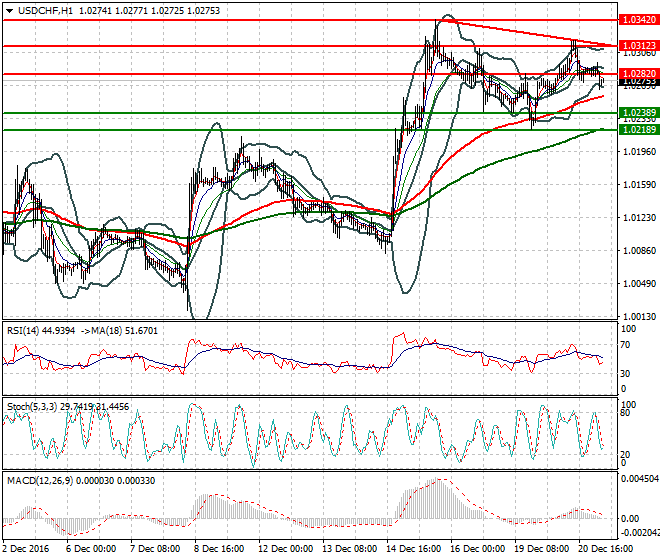Image resolution: width=660 pixels, height=560 pixels.
Task: Click the 1.03420 red price label
Action: coord(639,20)
